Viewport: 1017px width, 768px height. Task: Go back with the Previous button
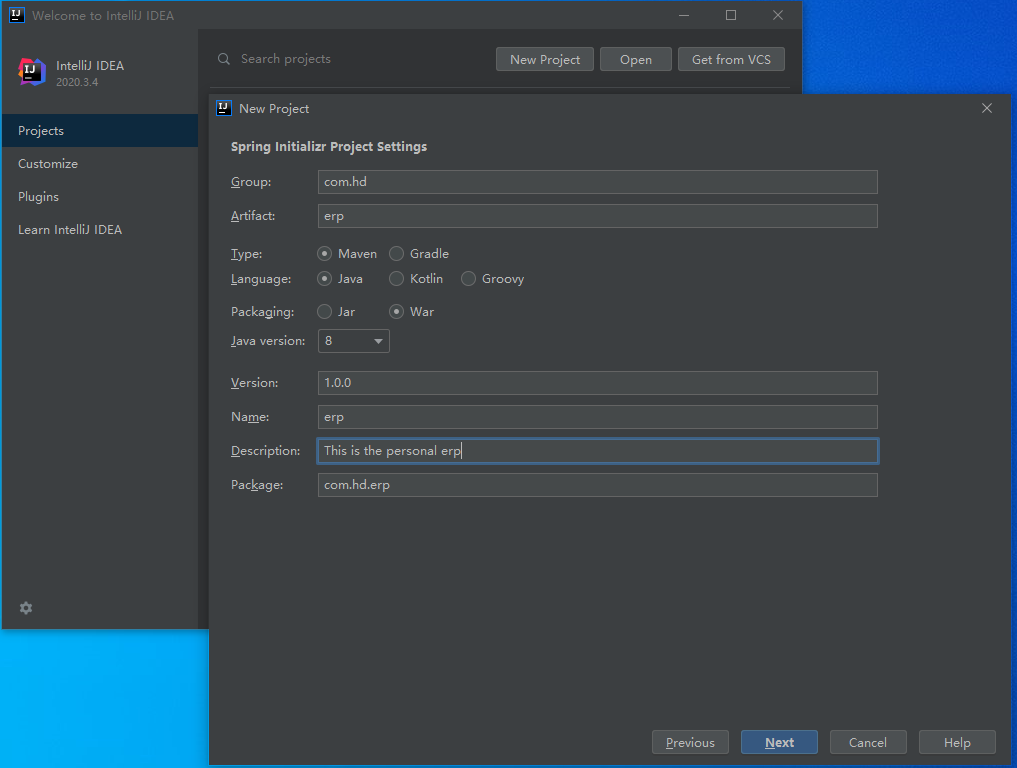tap(690, 742)
